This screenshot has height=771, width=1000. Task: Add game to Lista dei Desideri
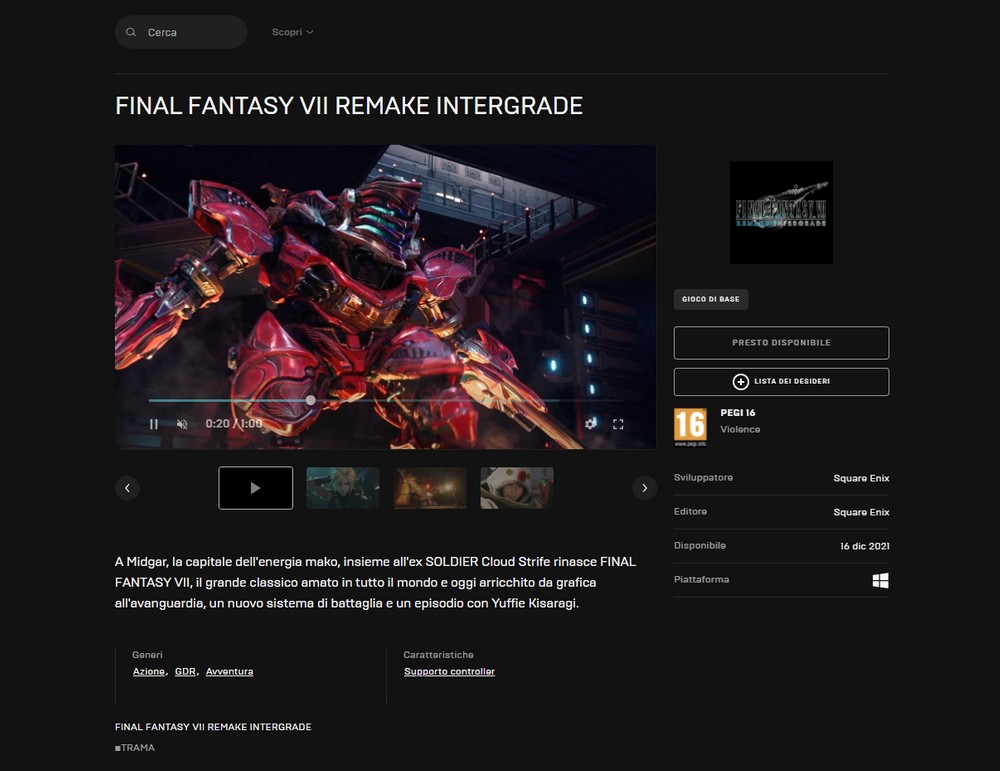(x=781, y=382)
